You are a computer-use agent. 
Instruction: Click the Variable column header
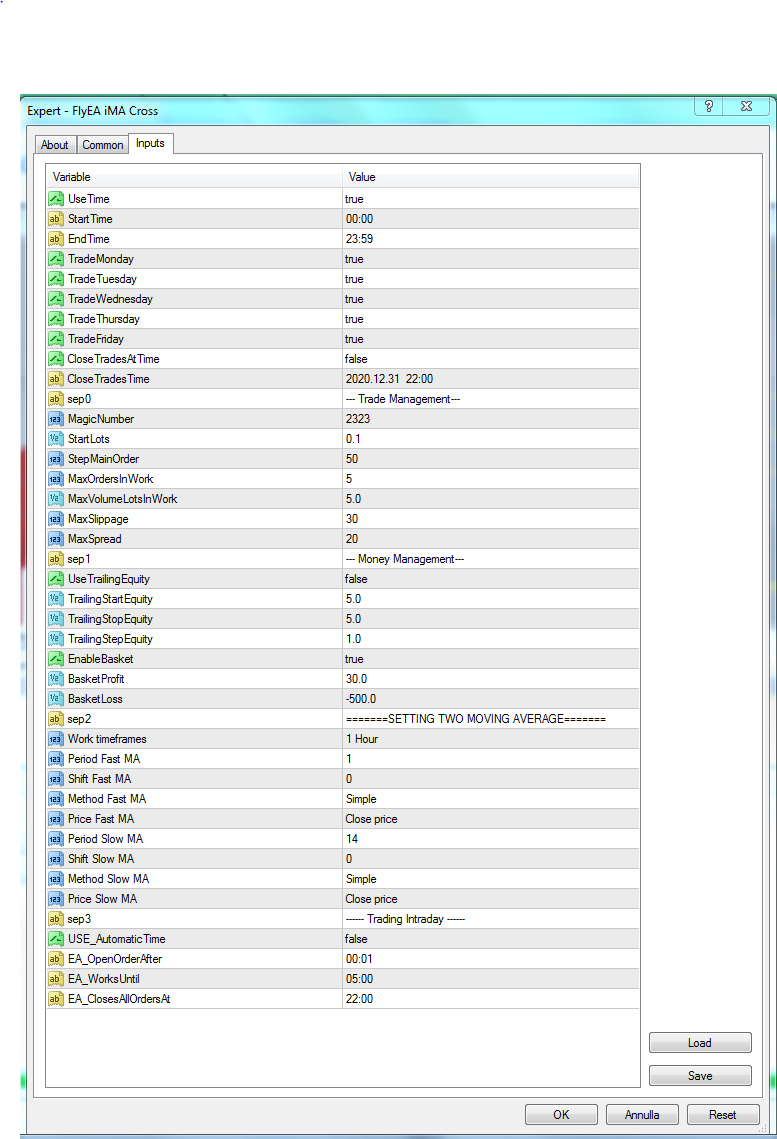[x=195, y=177]
